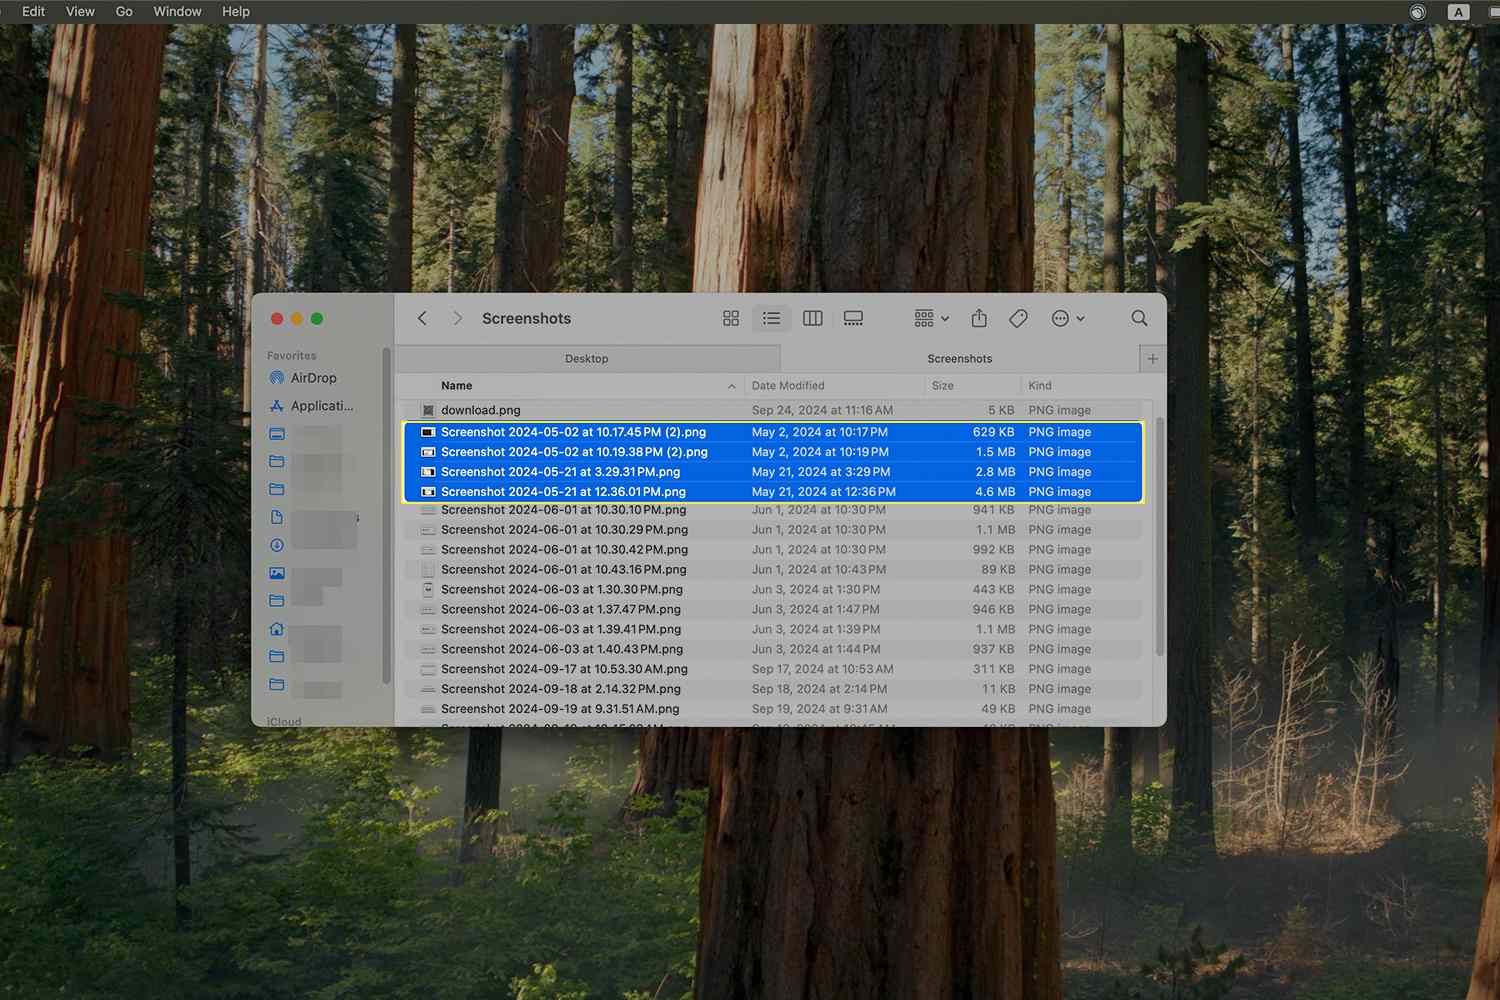Screen dimensions: 1500x1000
Task: Switch Finder to list view
Action: click(x=771, y=318)
